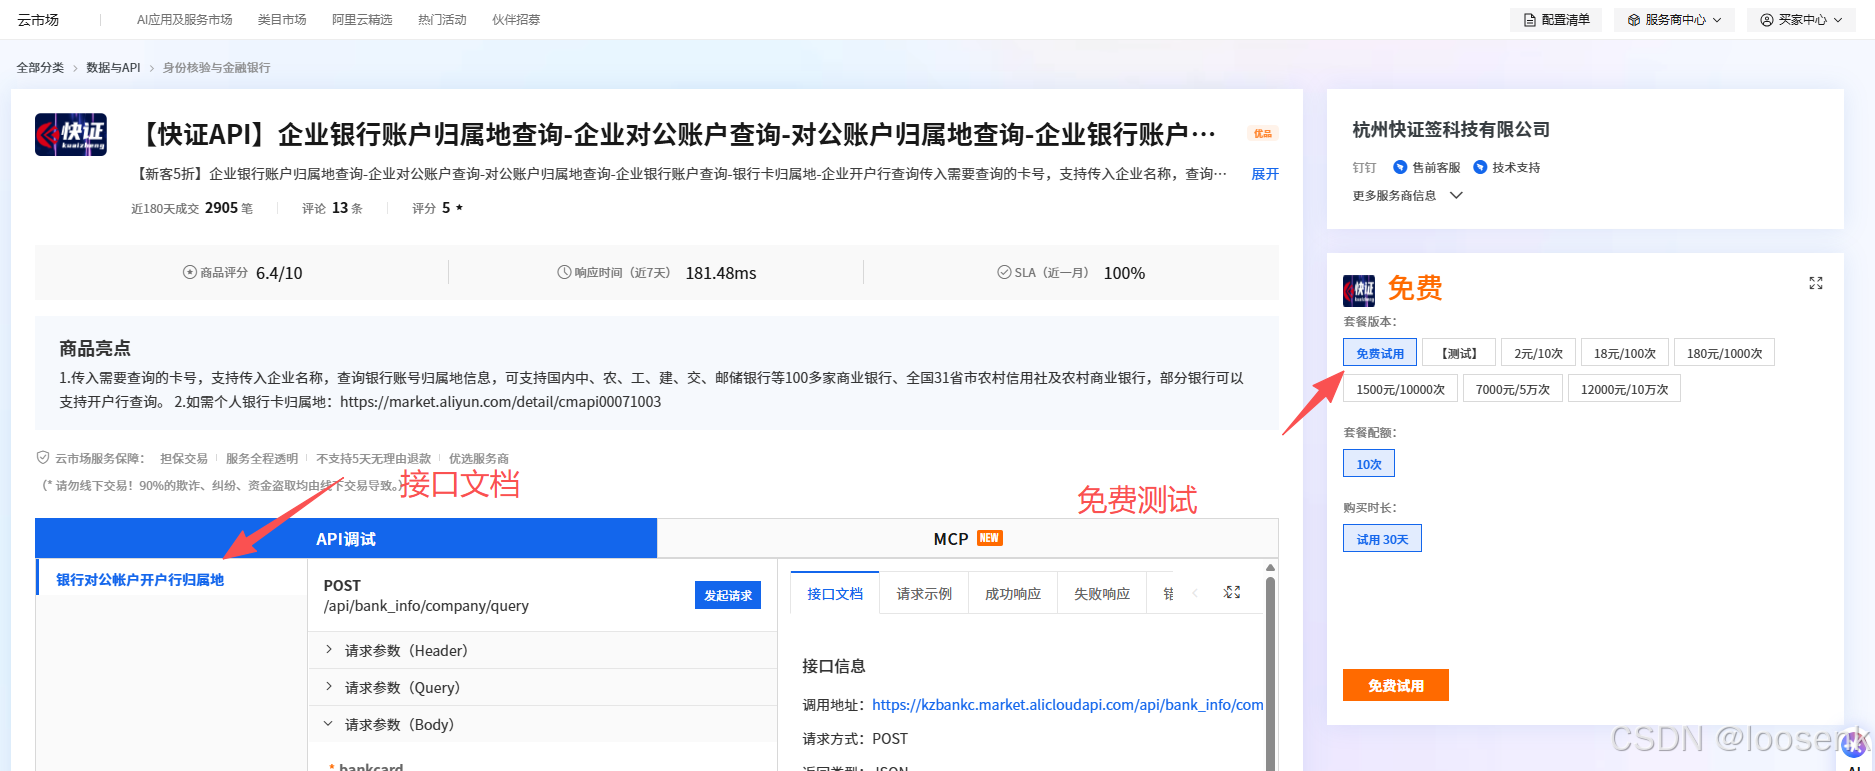Expand 请求参数 (Header) section
This screenshot has width=1875, height=771.
click(x=542, y=650)
